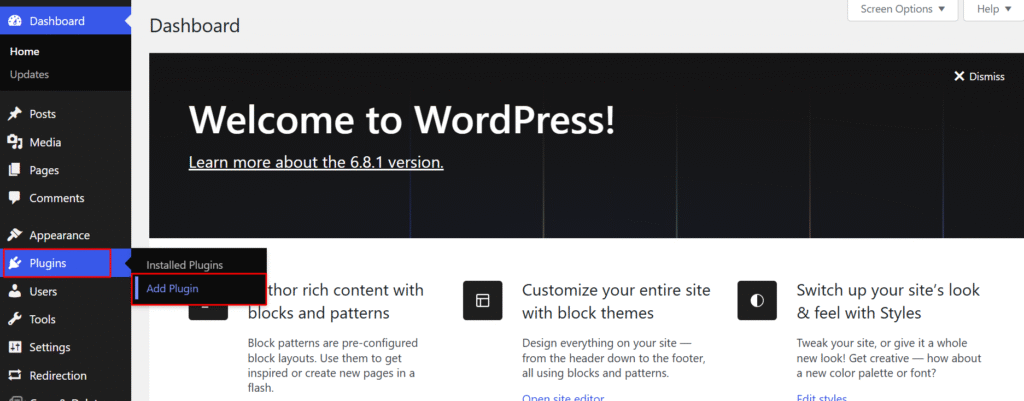
Task: Expand the Screen Options dropdown
Action: [903, 10]
